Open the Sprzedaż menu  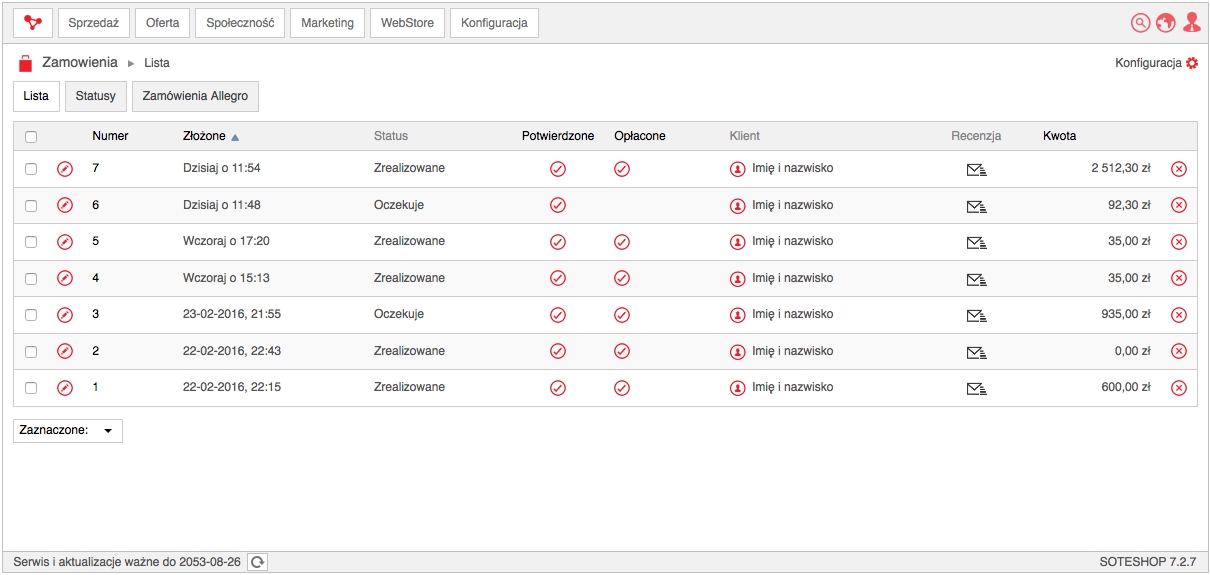pyautogui.click(x=94, y=22)
